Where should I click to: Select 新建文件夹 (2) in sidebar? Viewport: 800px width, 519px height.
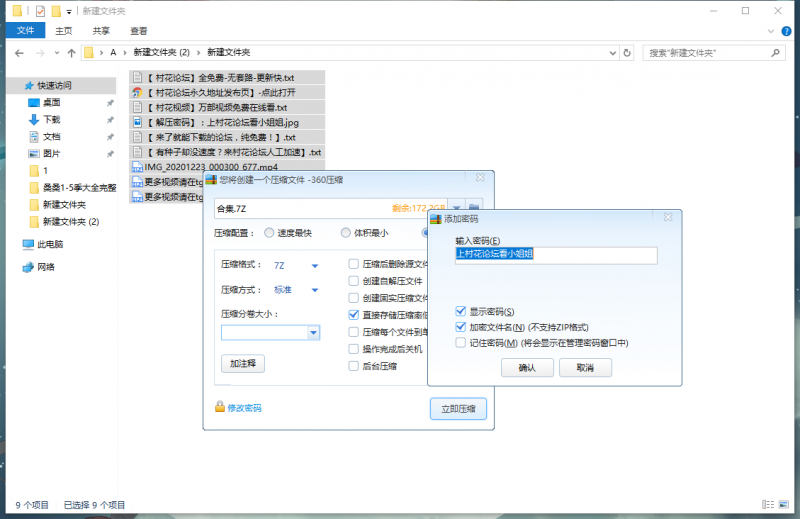71,221
